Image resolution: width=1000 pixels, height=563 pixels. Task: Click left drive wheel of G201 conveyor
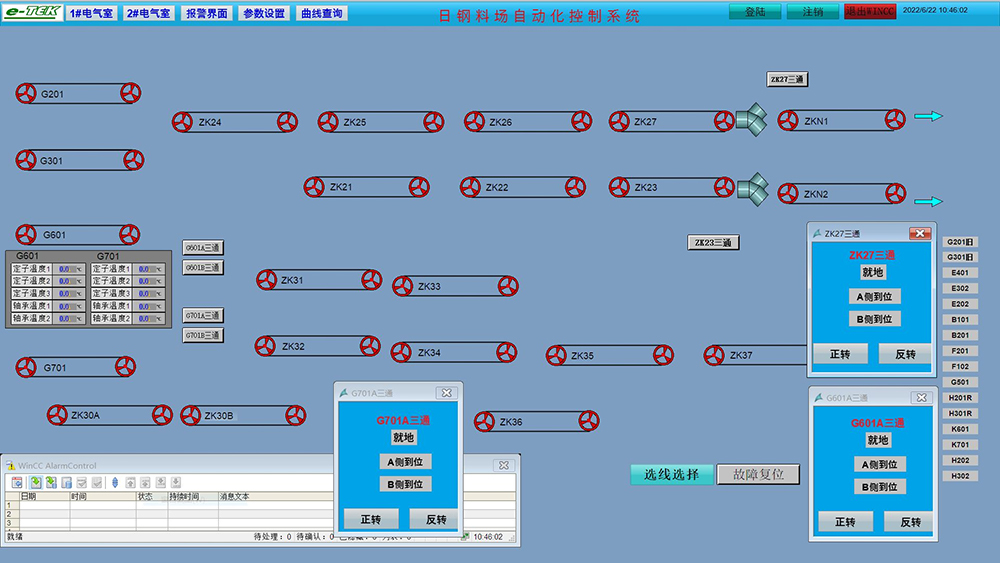click(26, 93)
